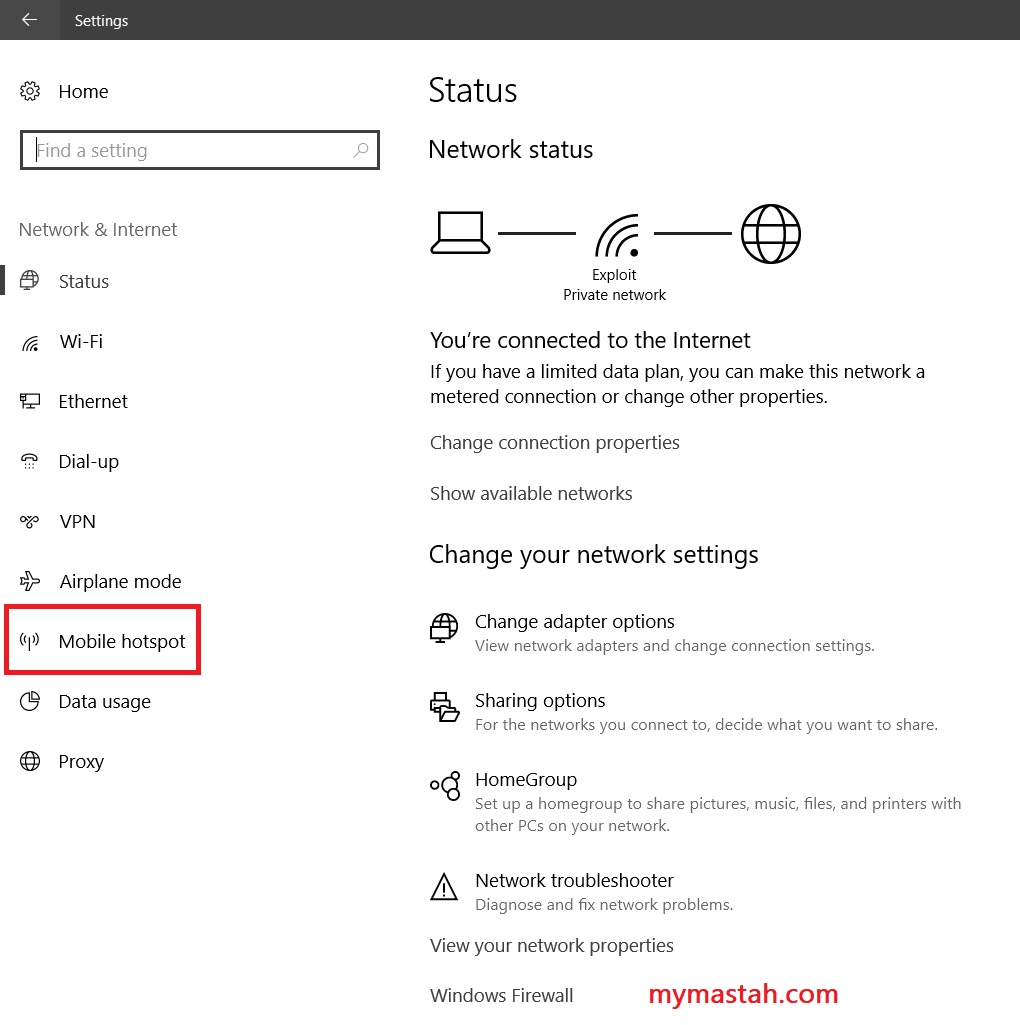Screen dimensions: 1020x1025
Task: Select Wi-Fi in the sidebar
Action: click(x=80, y=342)
